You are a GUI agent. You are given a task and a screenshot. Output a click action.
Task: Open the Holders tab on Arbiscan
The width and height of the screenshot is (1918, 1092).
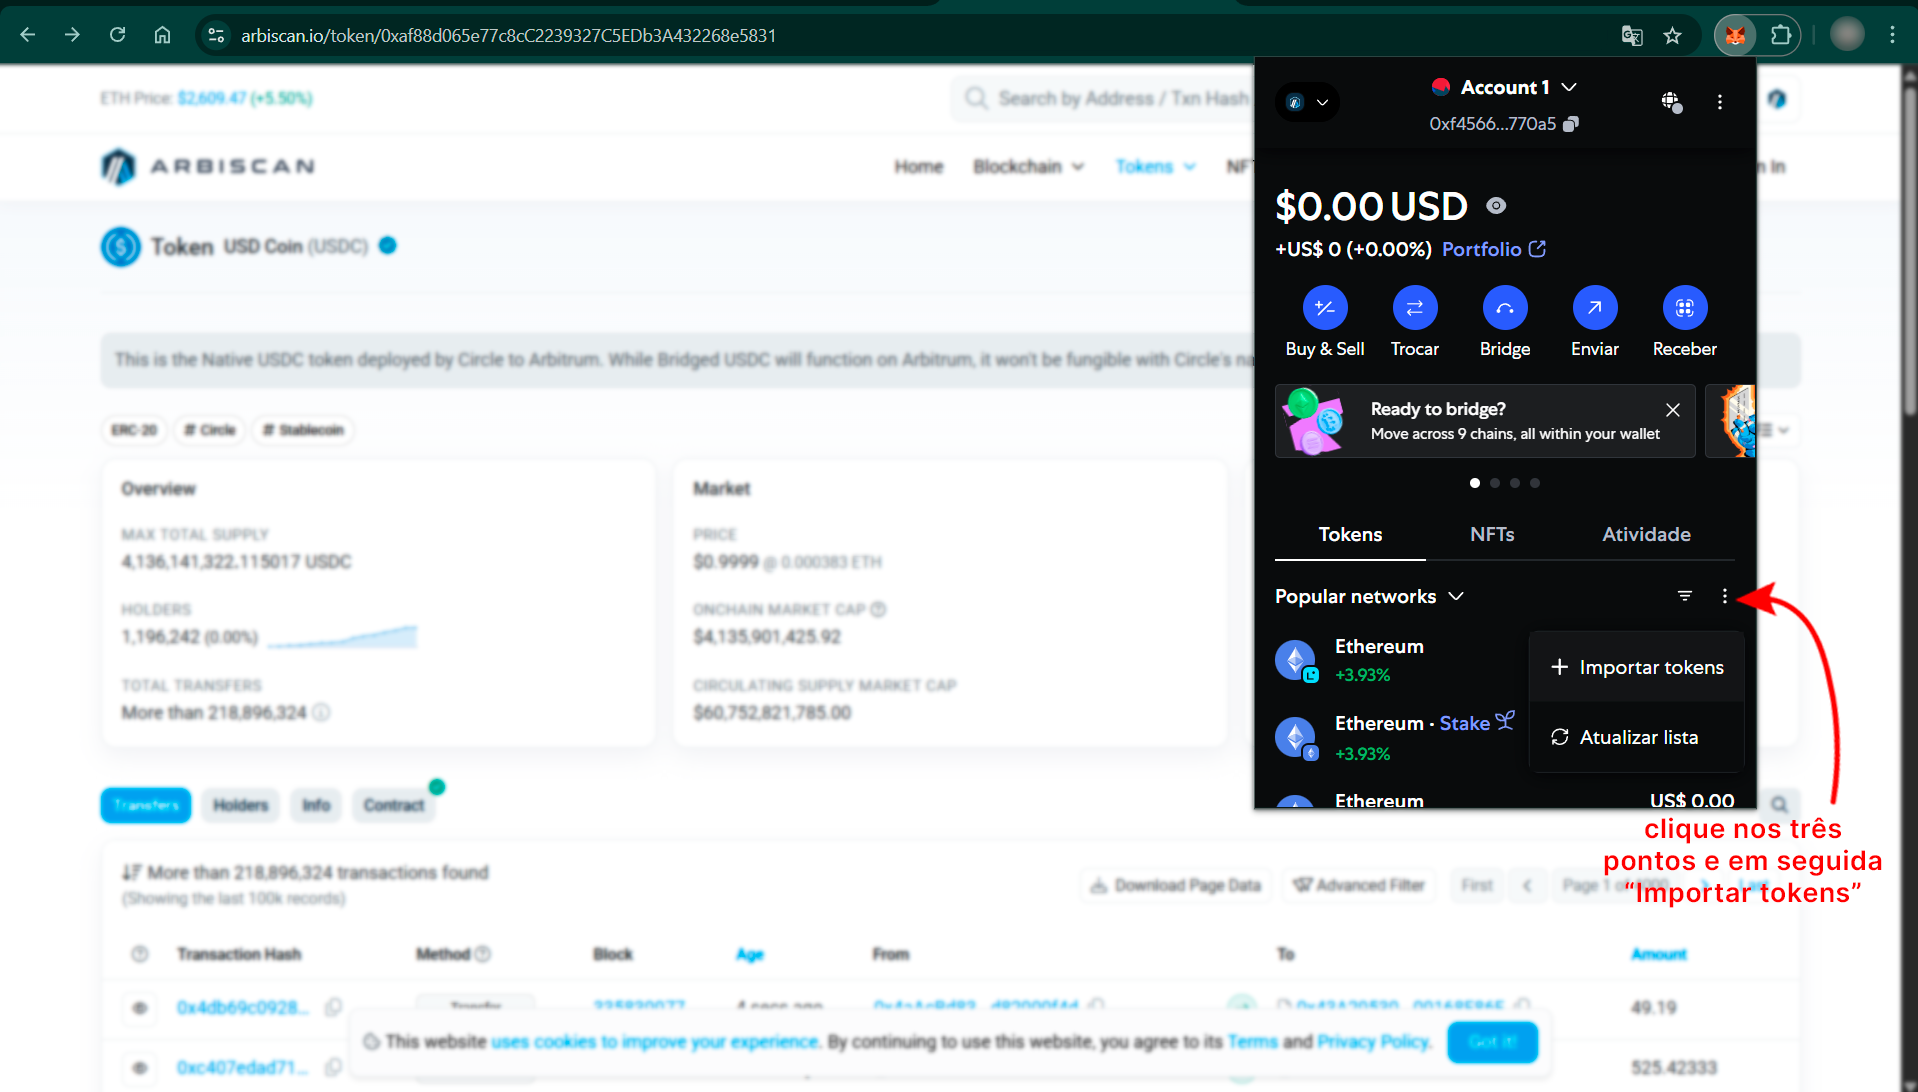click(241, 805)
